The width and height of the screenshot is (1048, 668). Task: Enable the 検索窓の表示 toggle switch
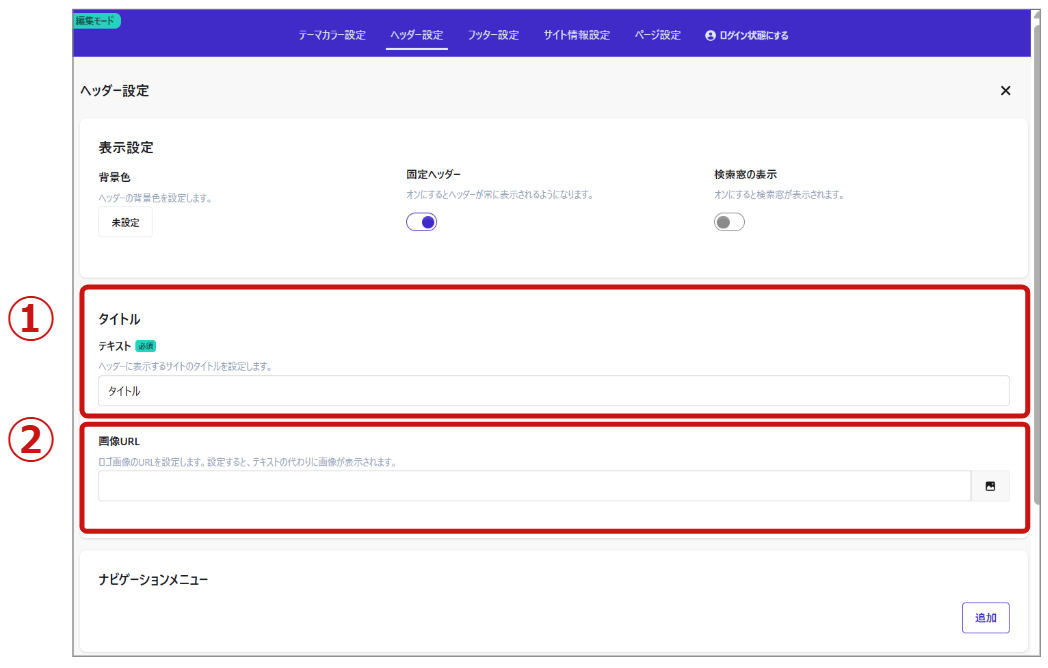[x=729, y=222]
